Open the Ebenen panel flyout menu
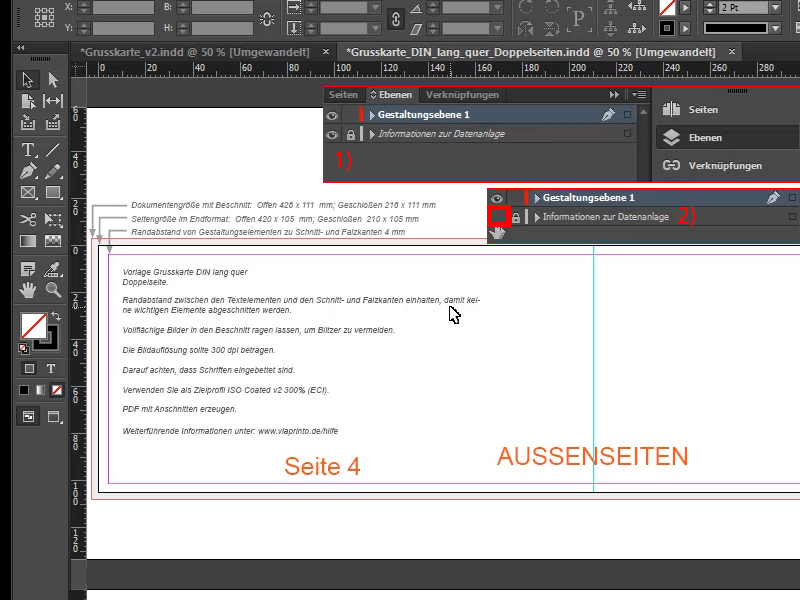Viewport: 800px width, 600px height. tap(639, 94)
